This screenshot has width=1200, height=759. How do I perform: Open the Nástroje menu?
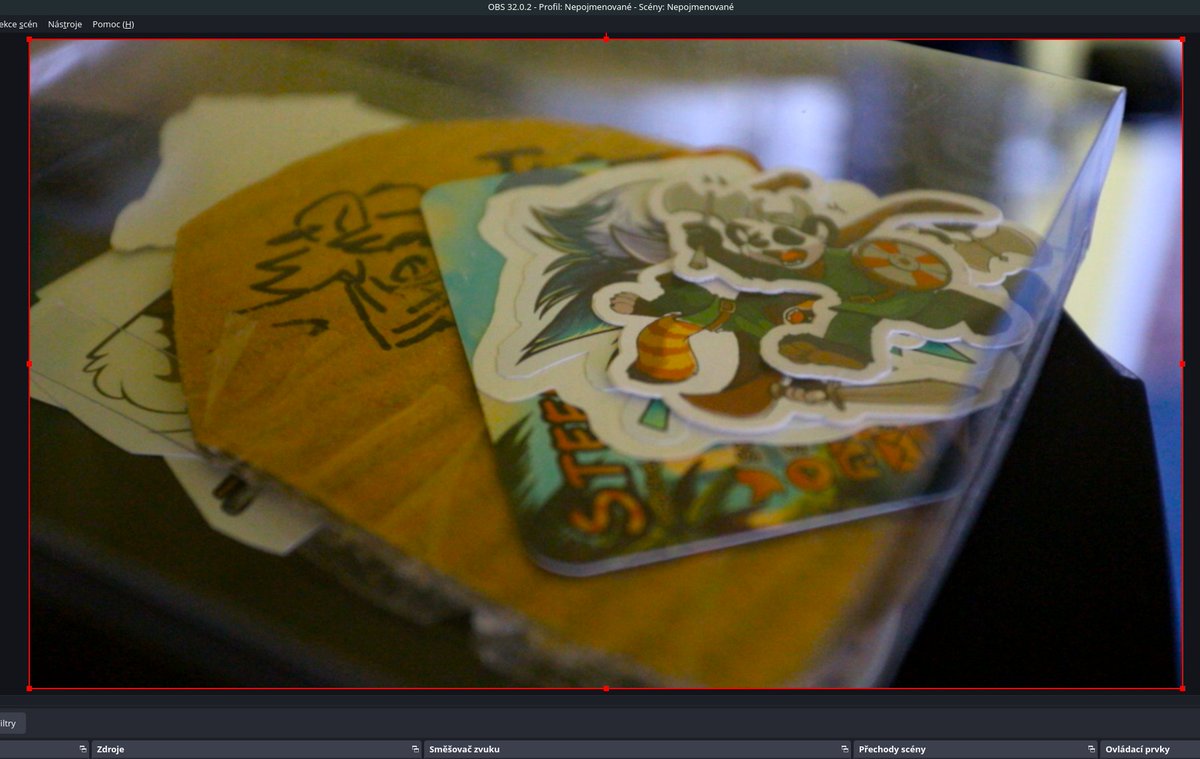(65, 24)
